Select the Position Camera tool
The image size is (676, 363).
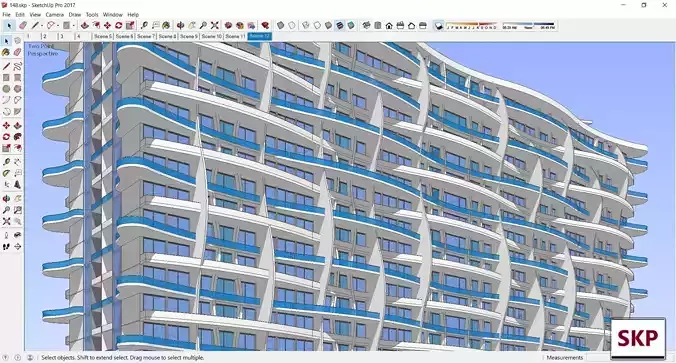pos(6,235)
